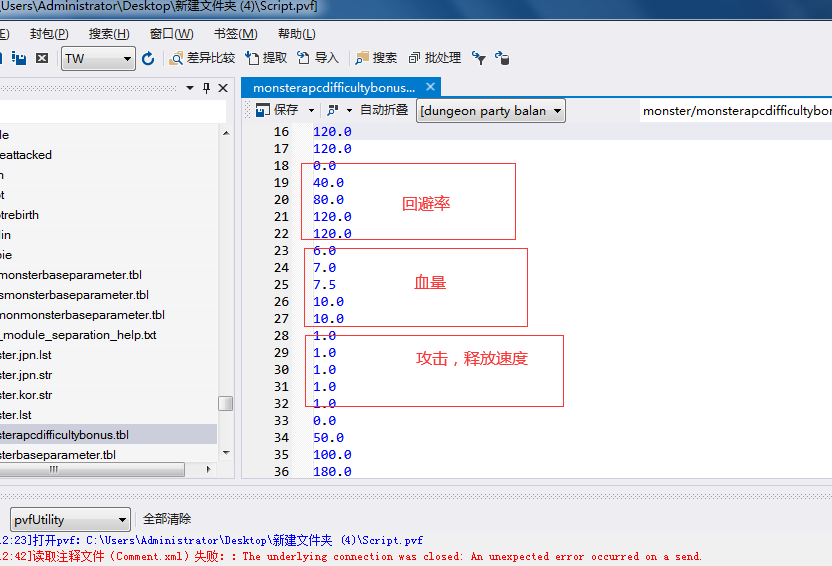Open the 搜索 search tool in toolbar
Screen dimensions: 832x566
(376, 59)
